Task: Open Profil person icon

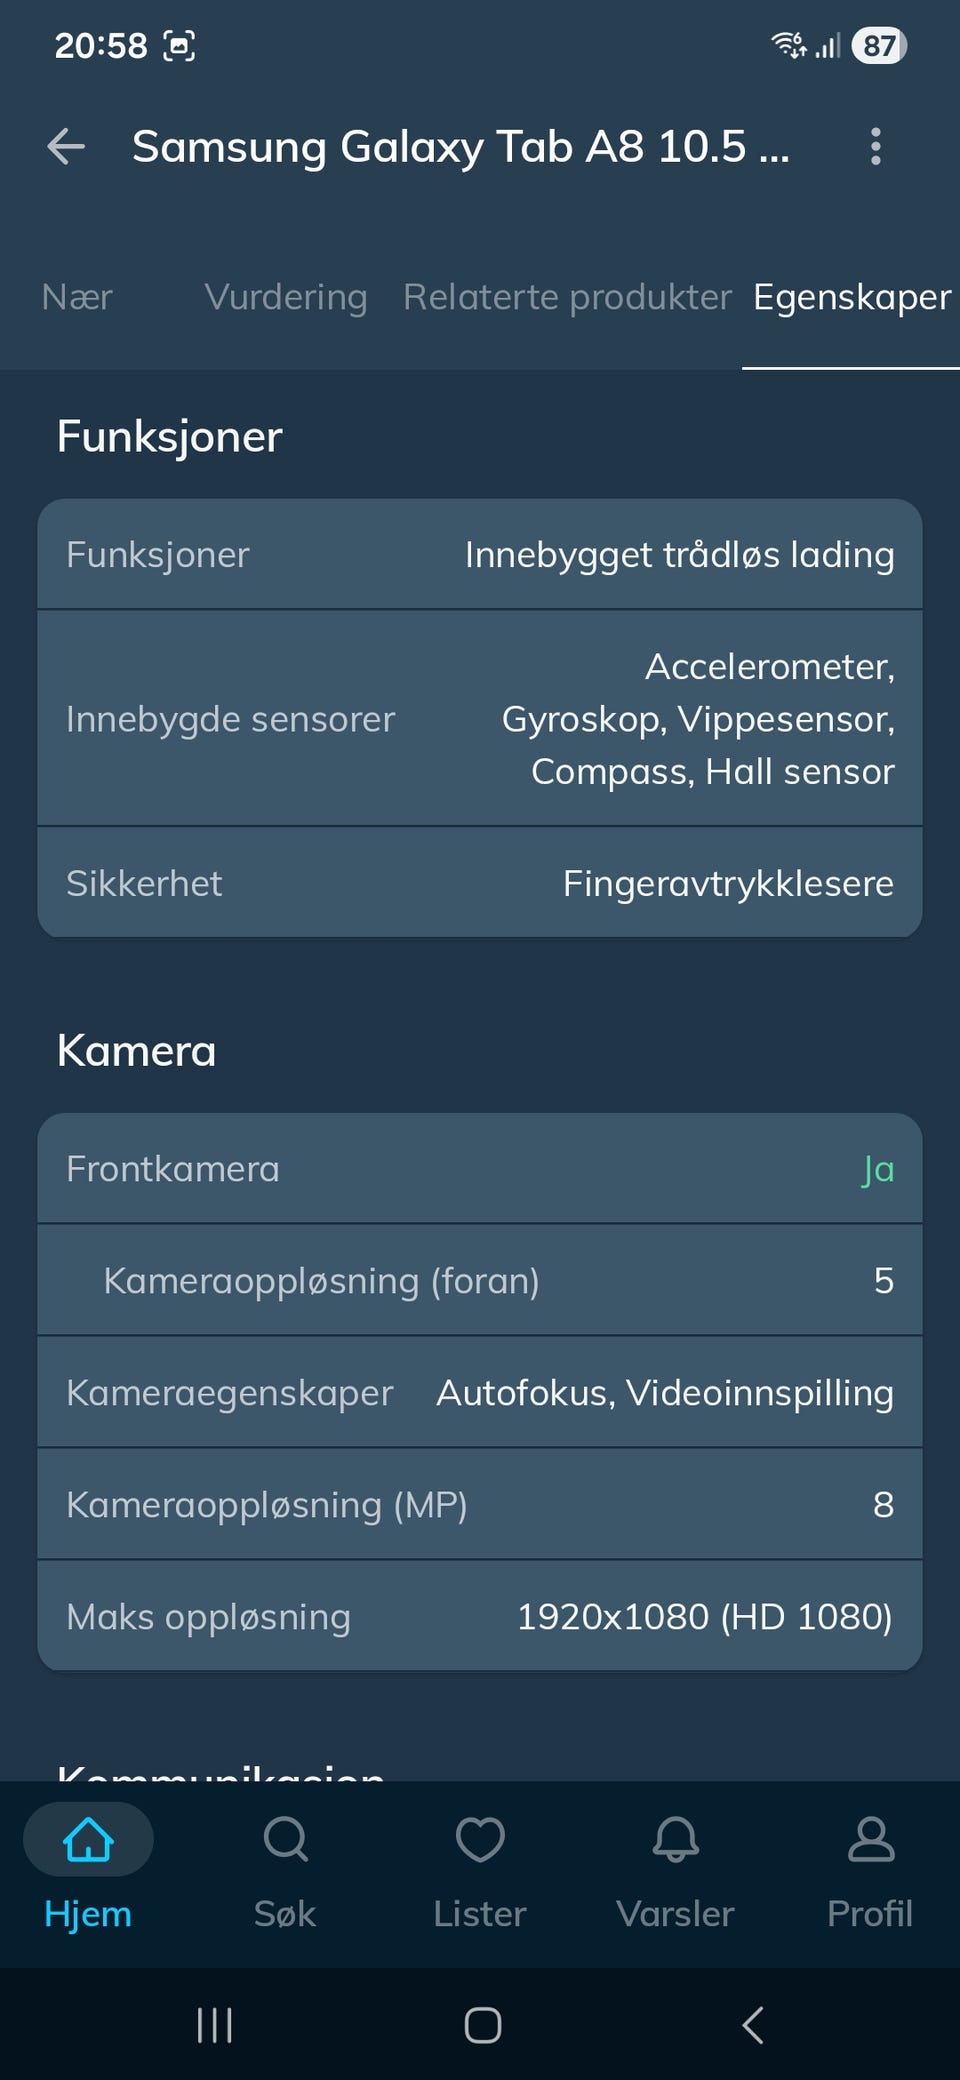Action: coord(870,1840)
